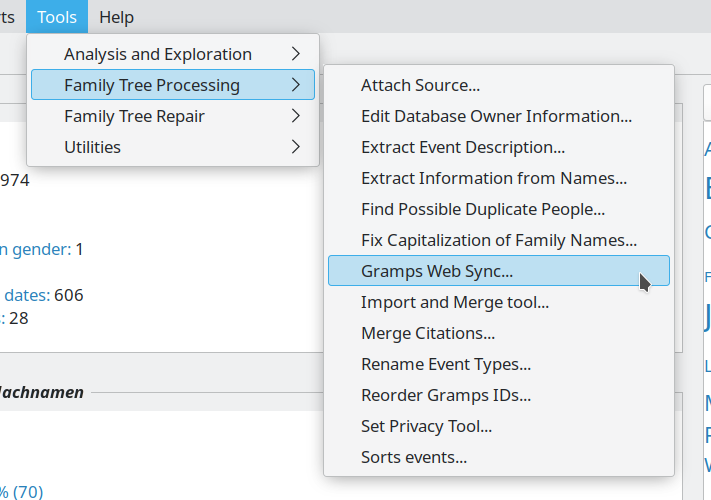The width and height of the screenshot is (711, 500).
Task: Choose Fix Capitalization of Family Names
Action: pos(498,240)
